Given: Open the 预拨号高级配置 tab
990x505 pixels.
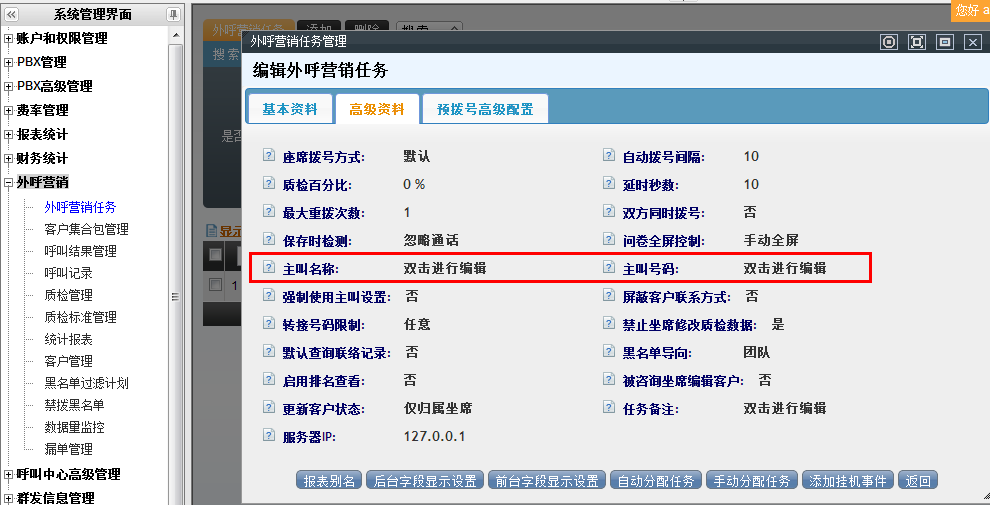Looking at the screenshot, I should tap(485, 110).
